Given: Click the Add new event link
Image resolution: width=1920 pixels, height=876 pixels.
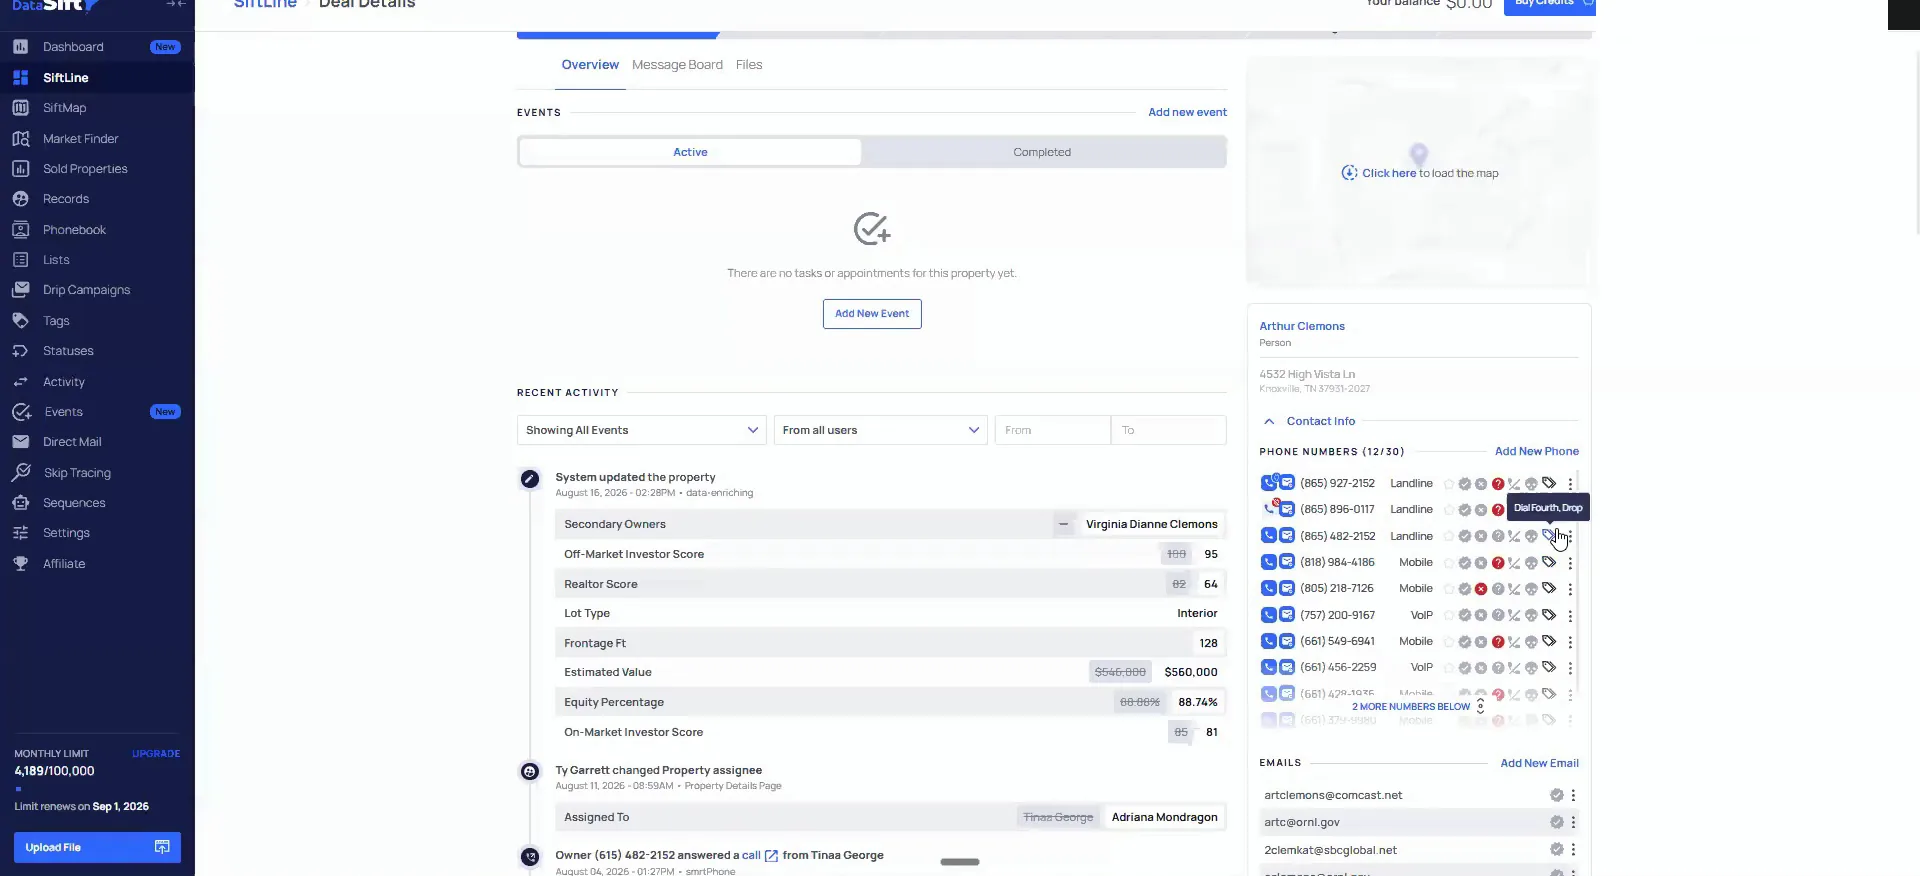Looking at the screenshot, I should click(x=1187, y=112).
